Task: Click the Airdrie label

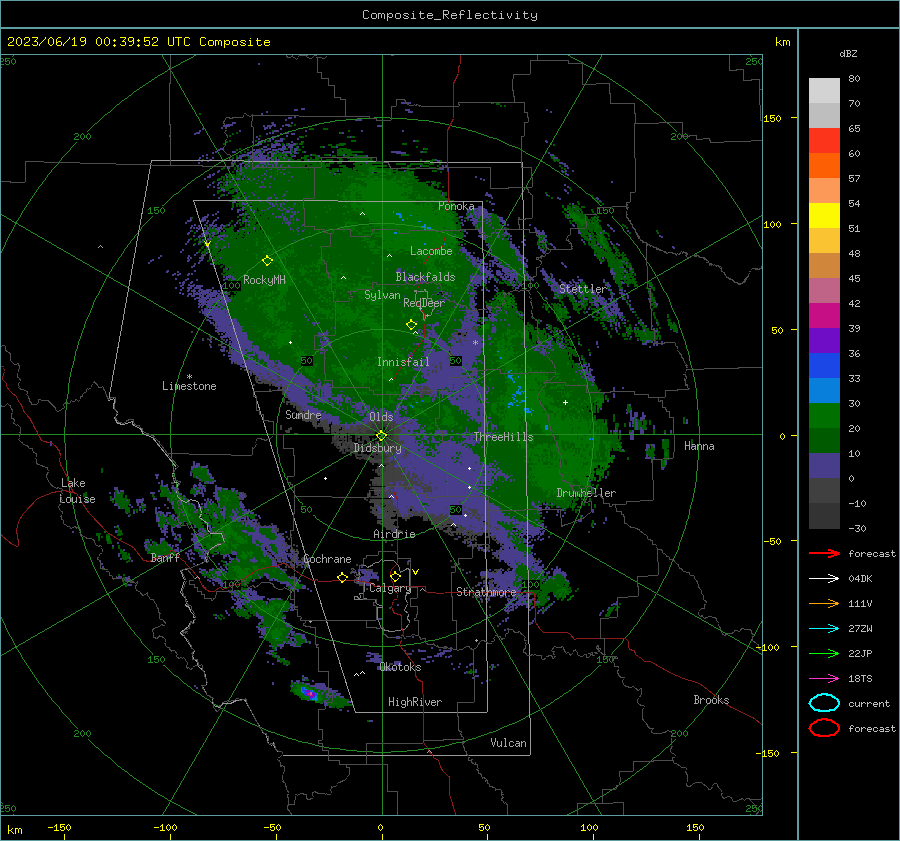Action: [x=394, y=534]
